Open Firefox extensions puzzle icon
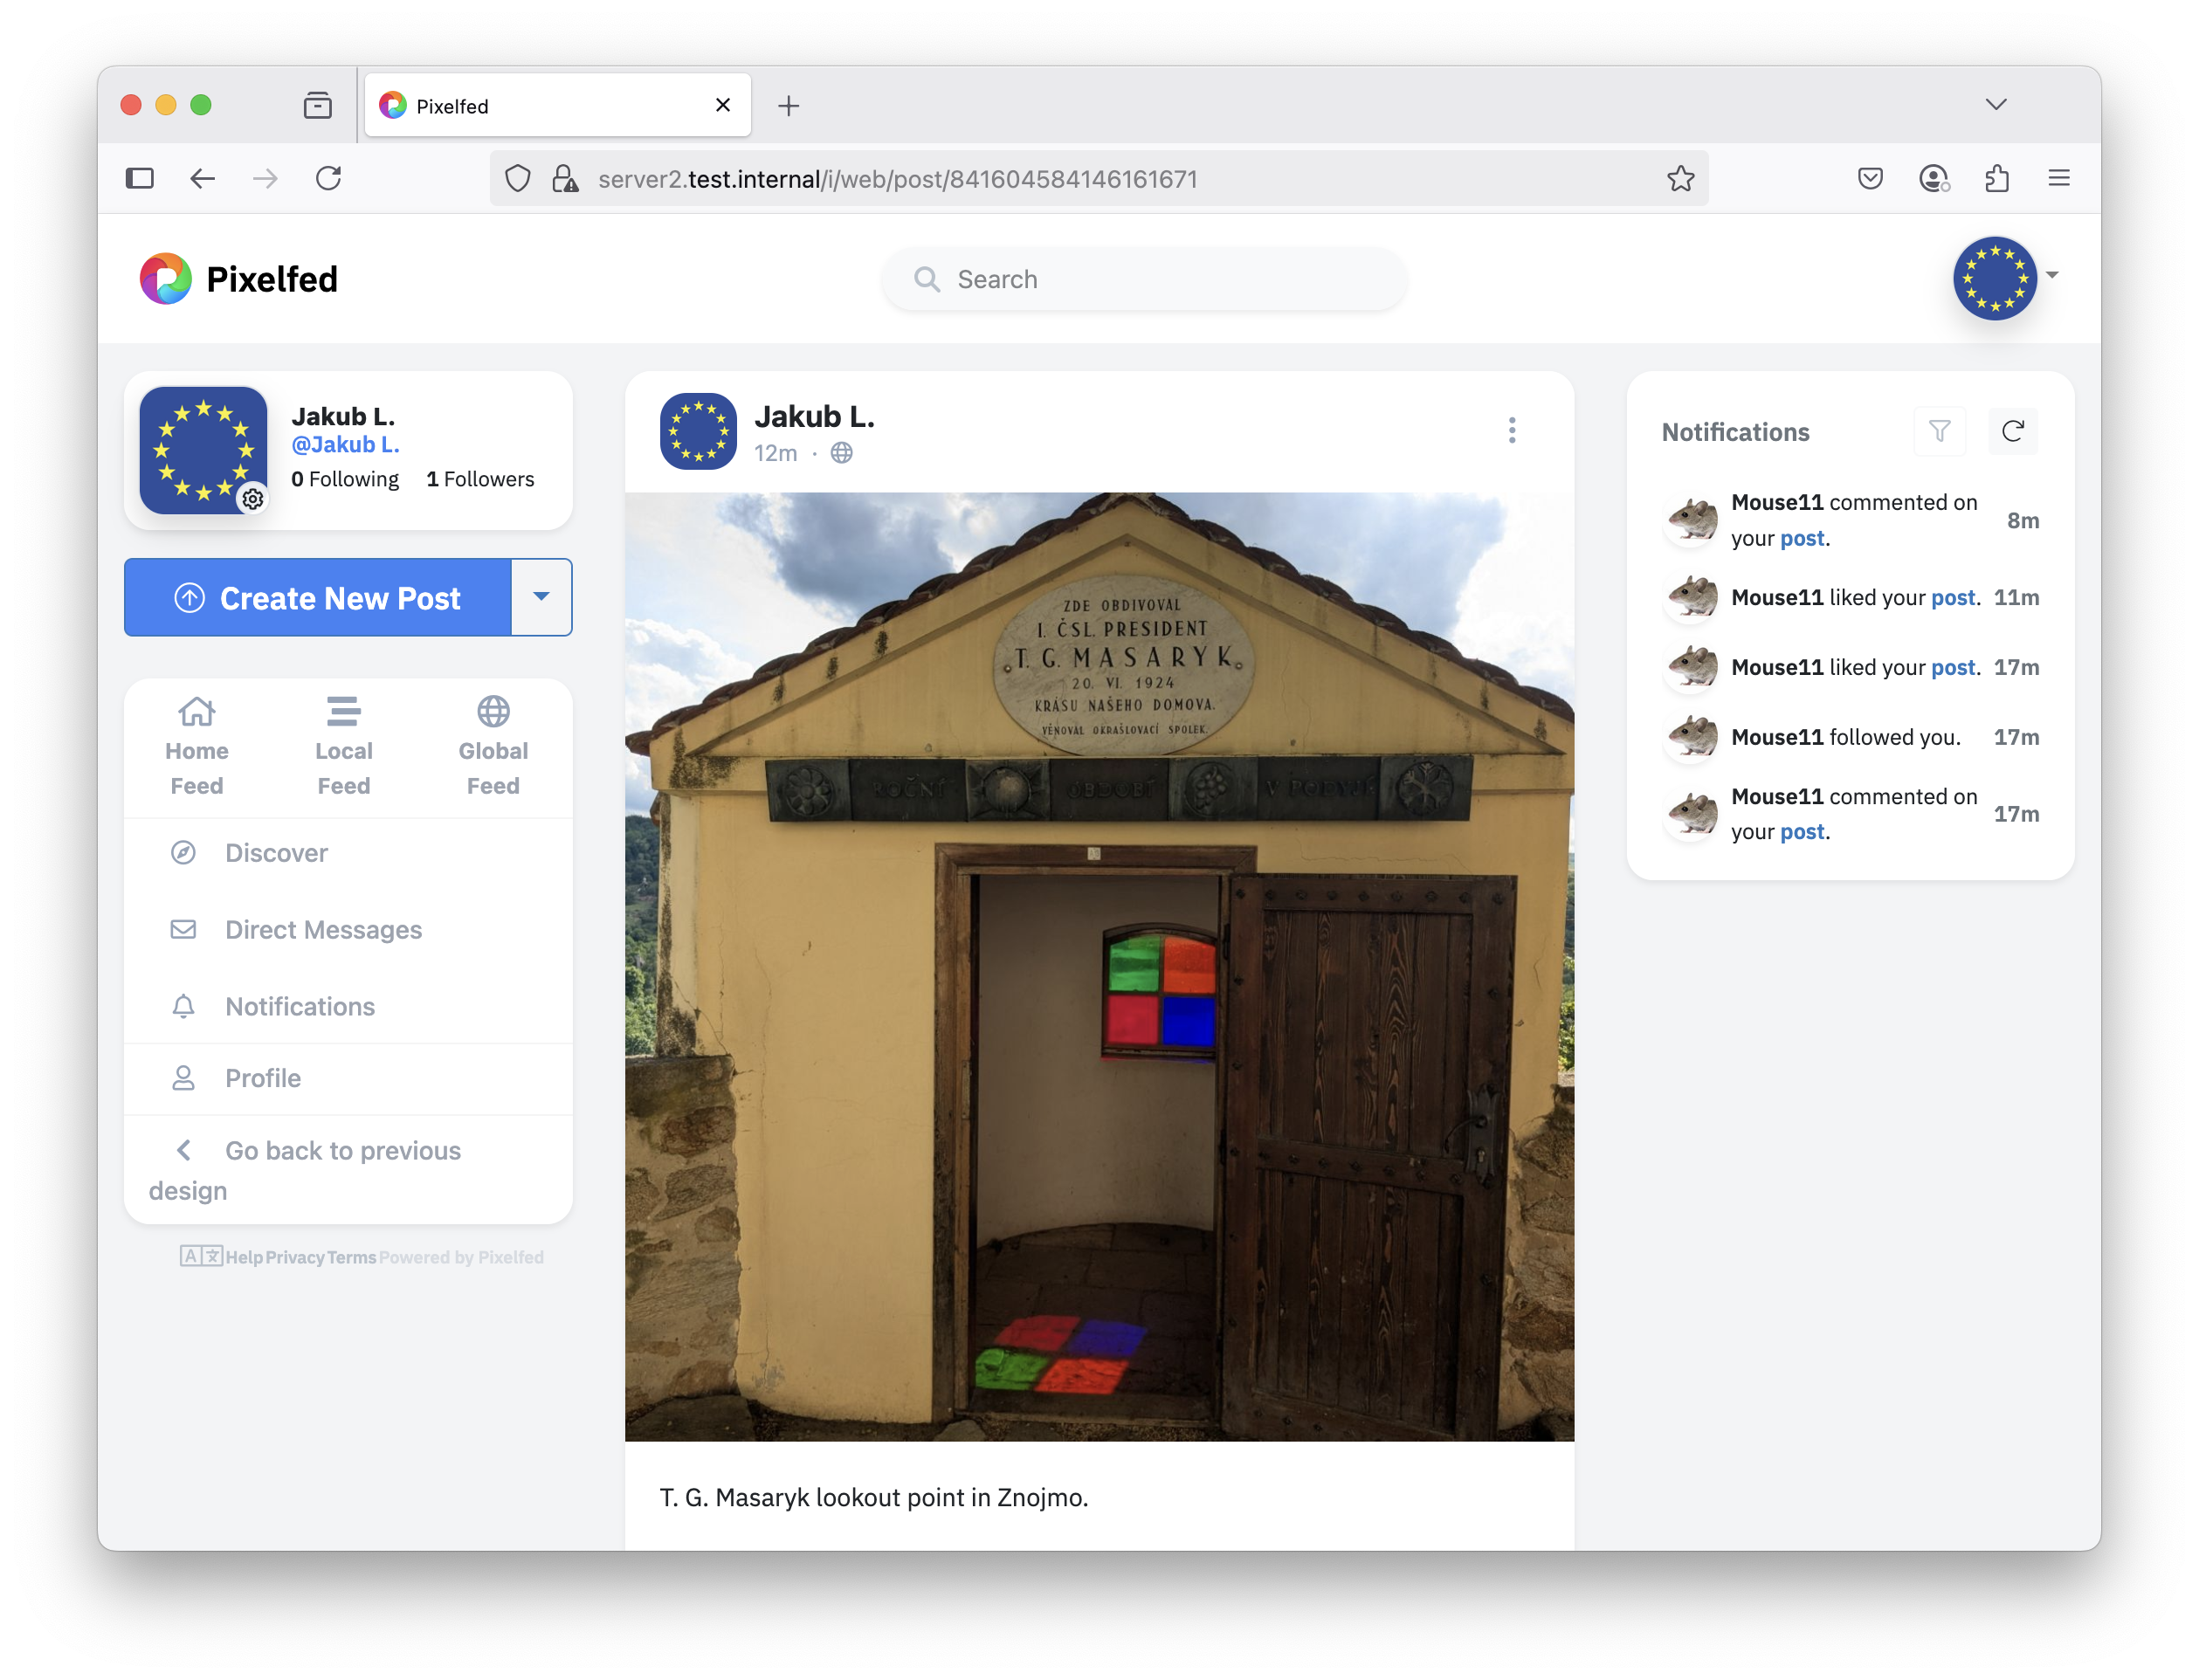Image resolution: width=2199 pixels, height=1680 pixels. [1996, 179]
